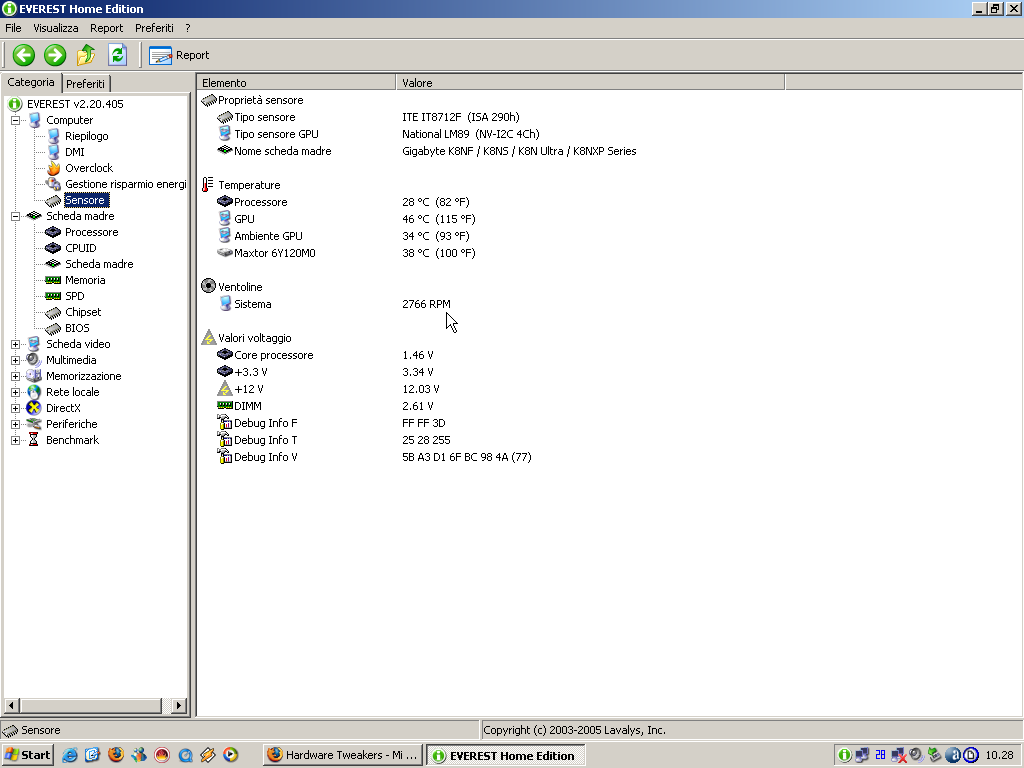The height and width of the screenshot is (768, 1024).
Task: Expand the Multimedia tree node
Action: coord(15,360)
